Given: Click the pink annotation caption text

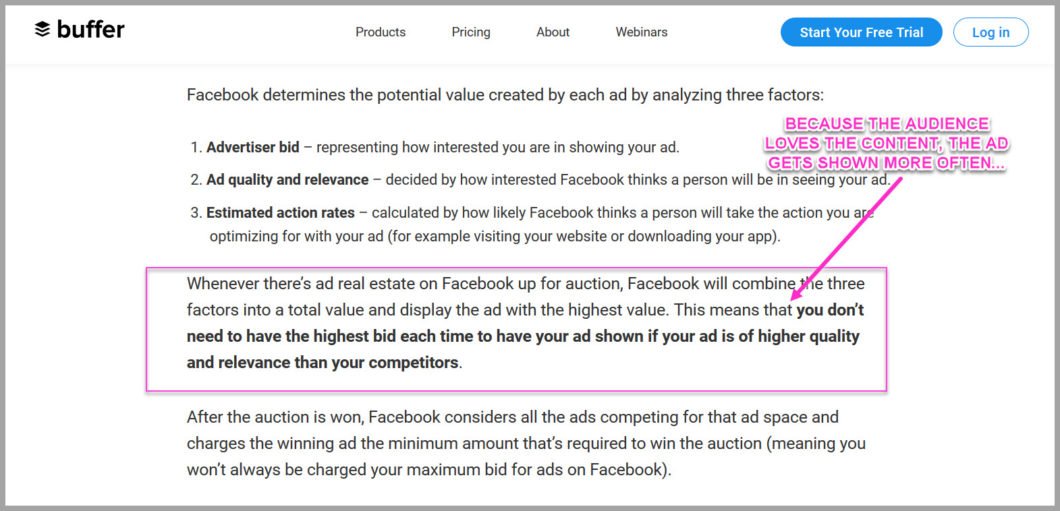Looking at the screenshot, I should [887, 144].
